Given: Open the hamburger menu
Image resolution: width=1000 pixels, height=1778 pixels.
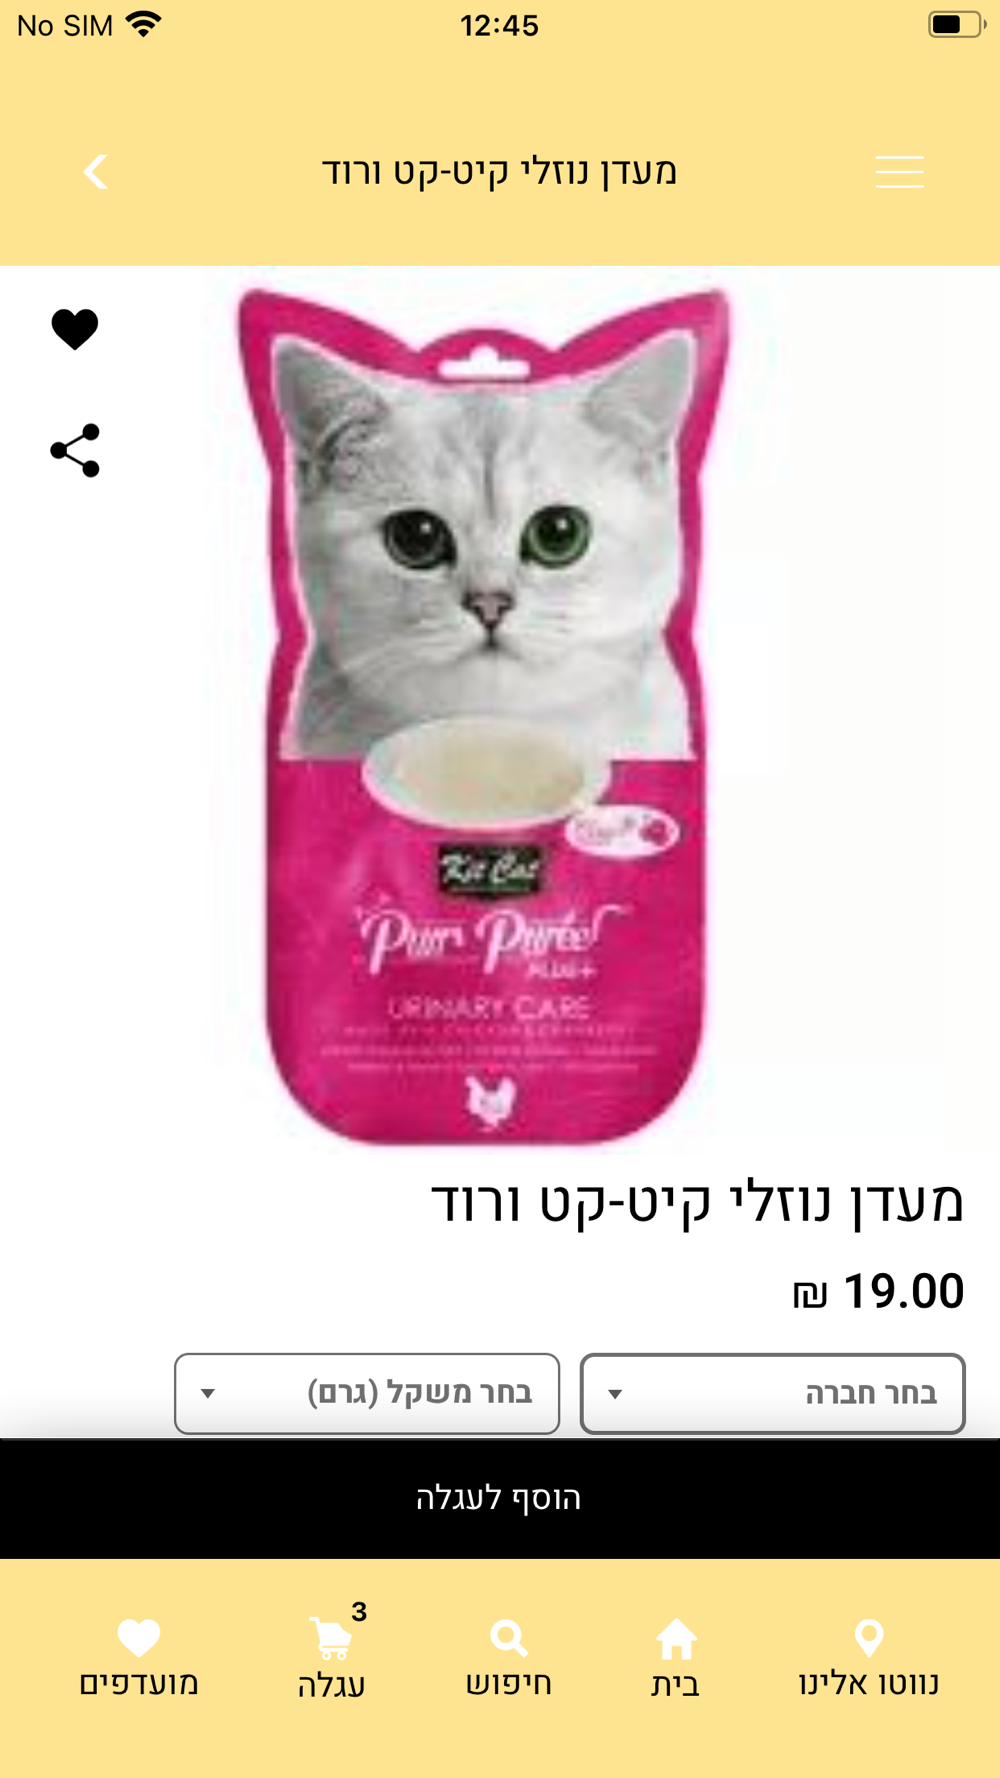Looking at the screenshot, I should [x=899, y=172].
